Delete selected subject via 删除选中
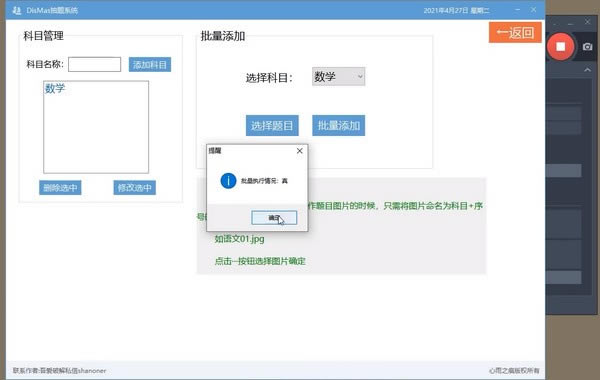600x380 pixels. (x=60, y=188)
